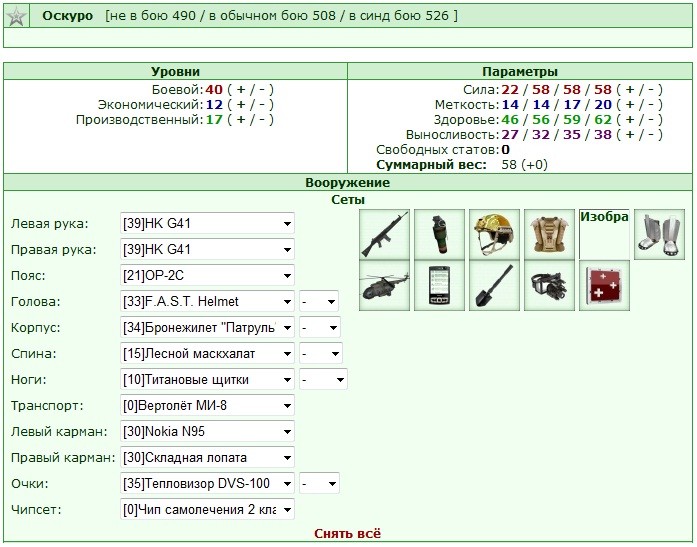The image size is (697, 547).
Task: Open the Ноги Титановые щитки dropdown
Action: 207,379
